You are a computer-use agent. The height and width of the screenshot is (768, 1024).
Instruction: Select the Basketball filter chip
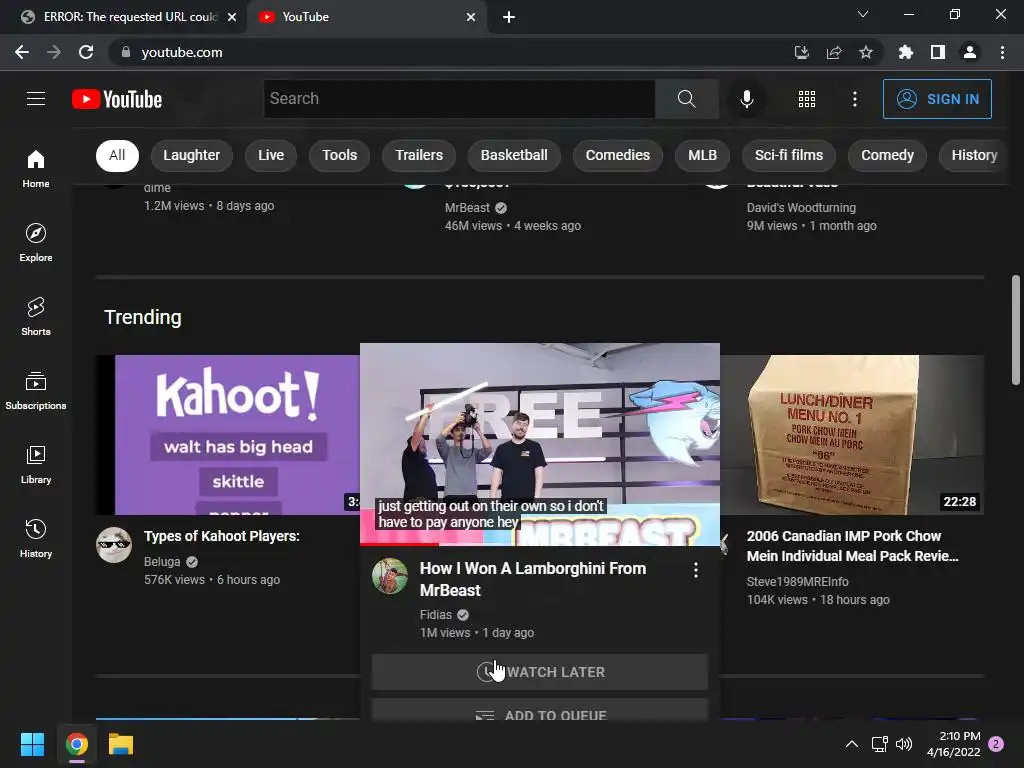point(514,155)
